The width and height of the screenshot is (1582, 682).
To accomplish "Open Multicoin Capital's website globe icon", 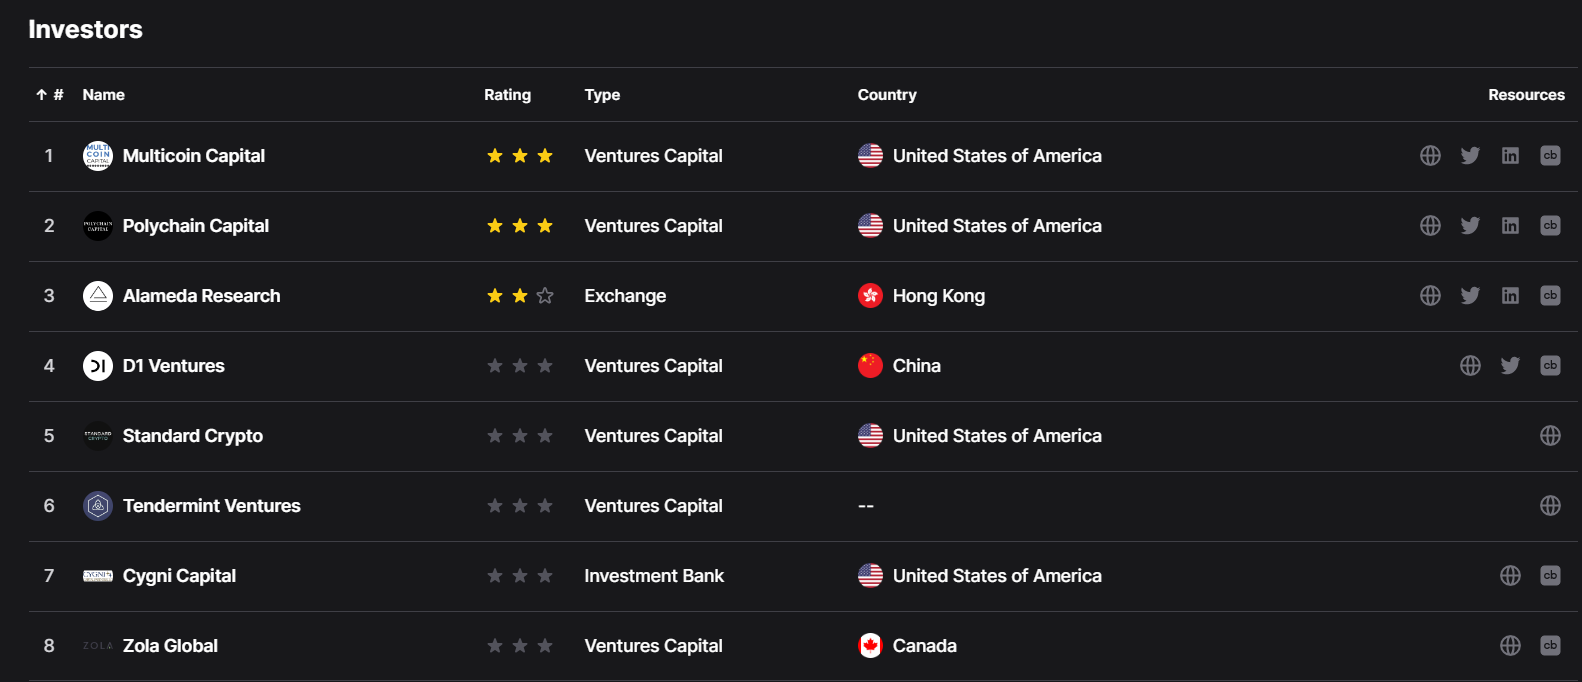I will click(x=1430, y=156).
